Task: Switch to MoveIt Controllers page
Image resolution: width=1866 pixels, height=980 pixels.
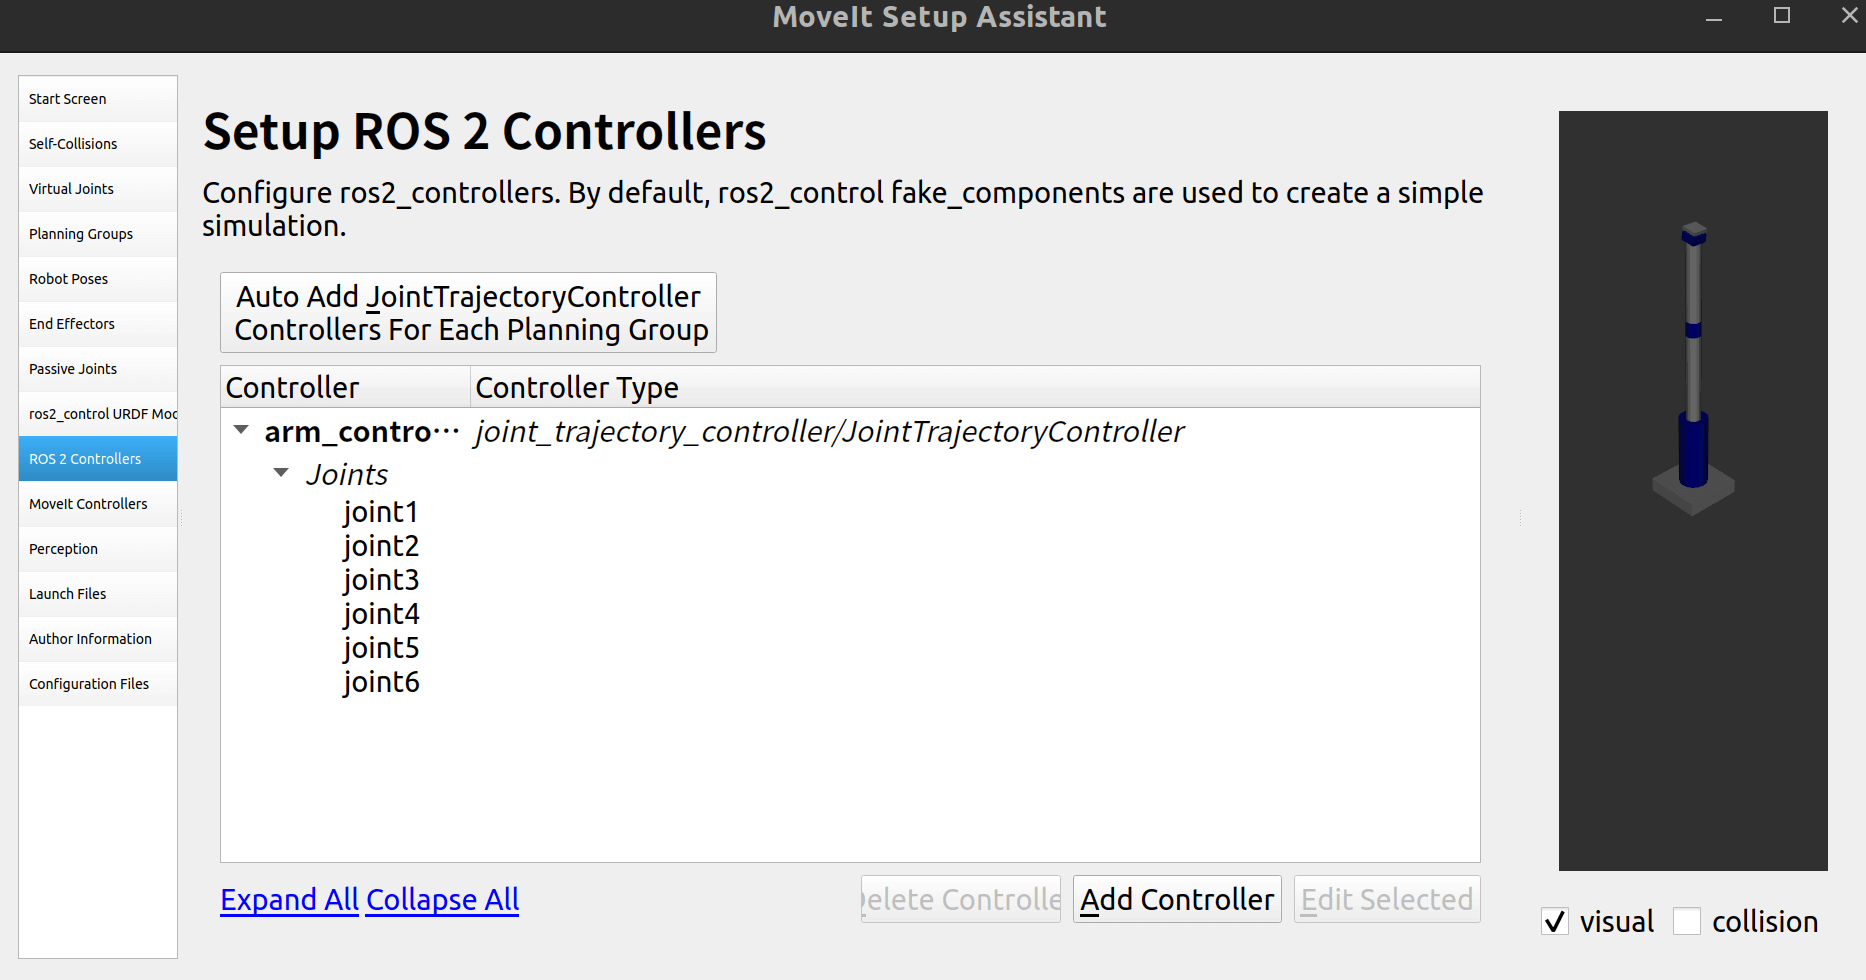Action: click(98, 504)
